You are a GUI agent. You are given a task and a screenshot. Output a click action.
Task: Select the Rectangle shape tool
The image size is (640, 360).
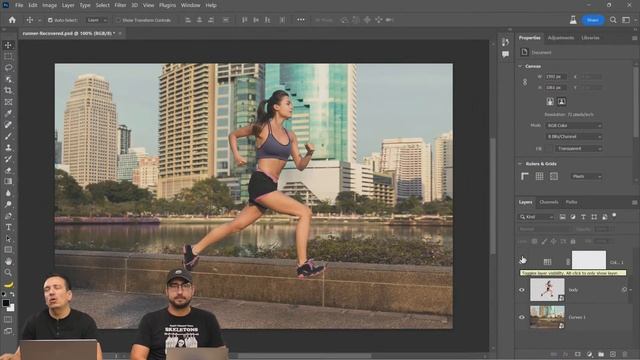(8, 250)
